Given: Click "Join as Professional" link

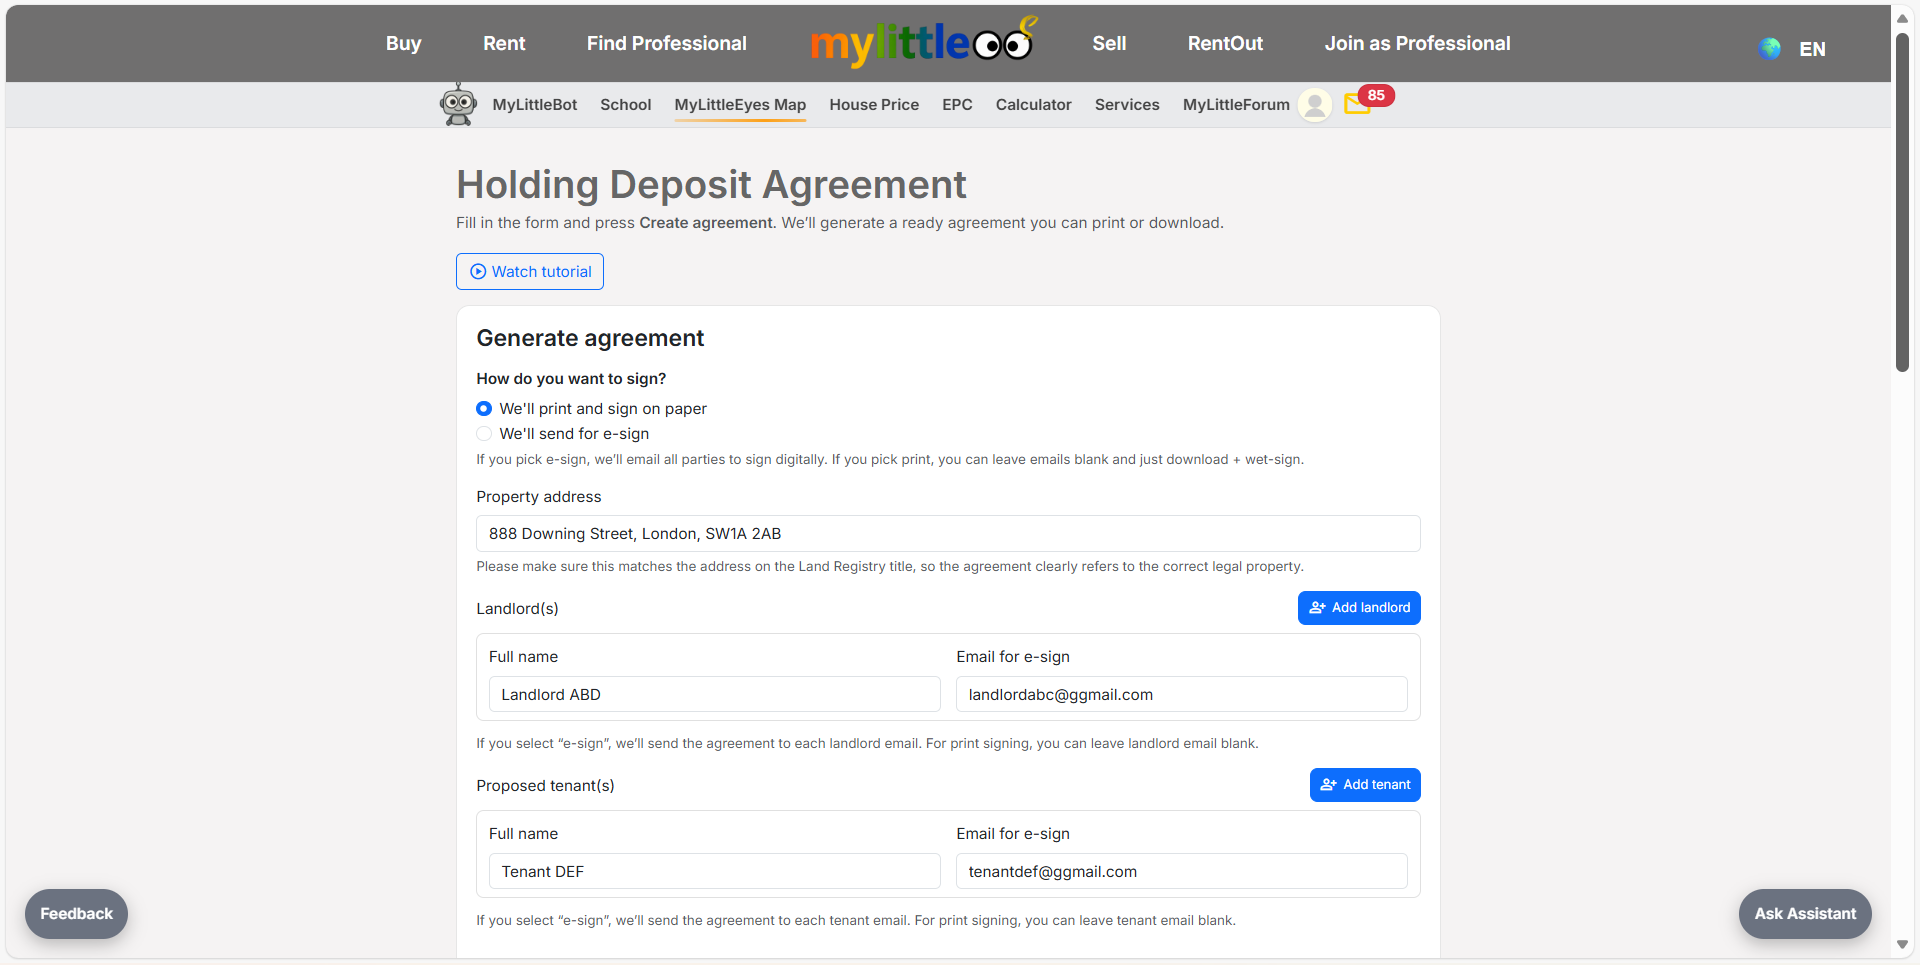Looking at the screenshot, I should [x=1417, y=43].
